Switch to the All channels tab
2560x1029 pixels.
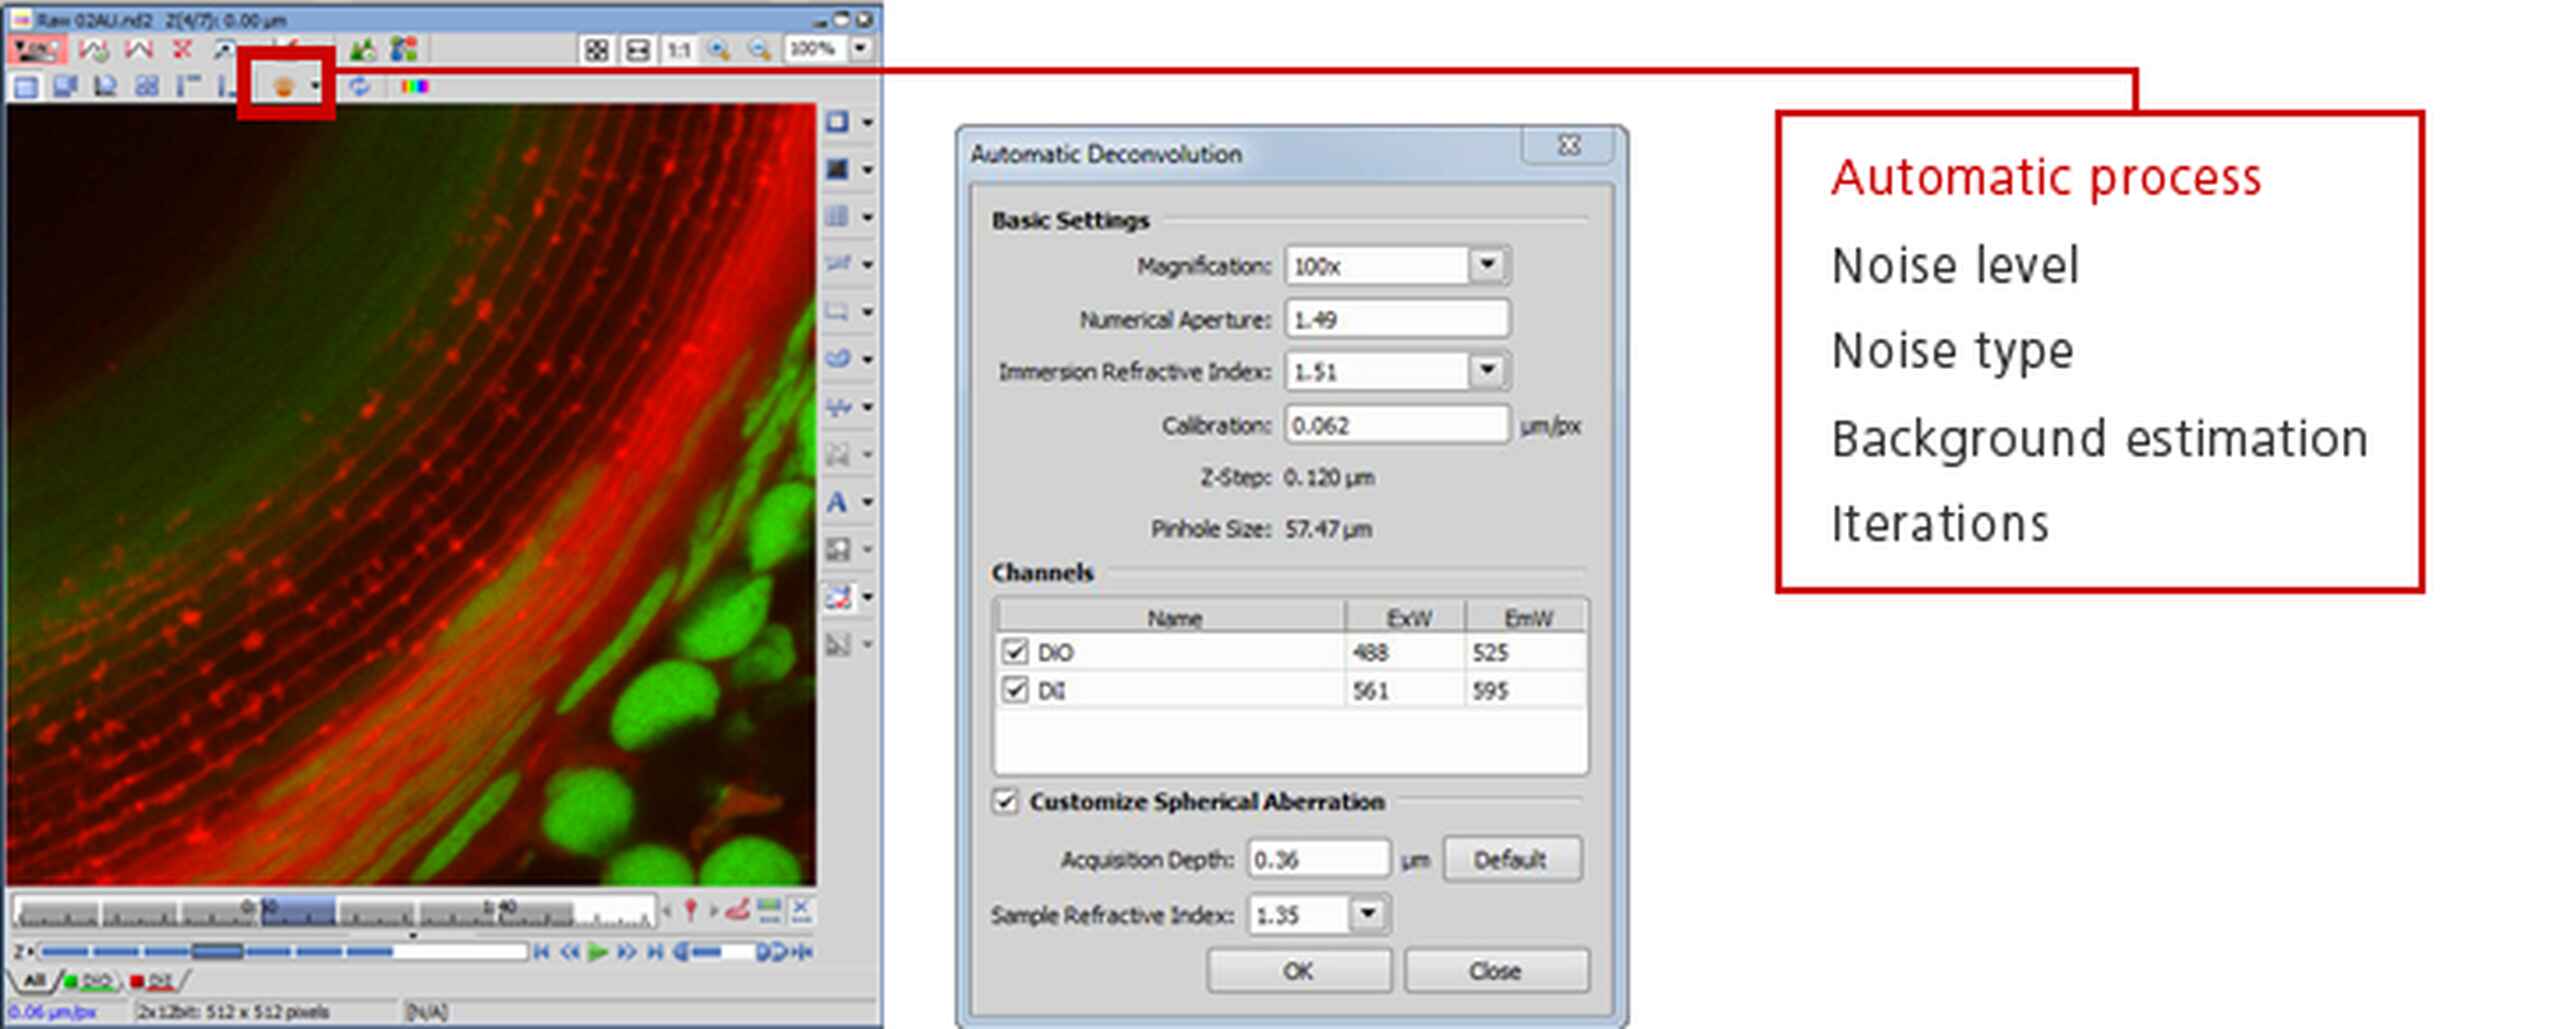[34, 980]
